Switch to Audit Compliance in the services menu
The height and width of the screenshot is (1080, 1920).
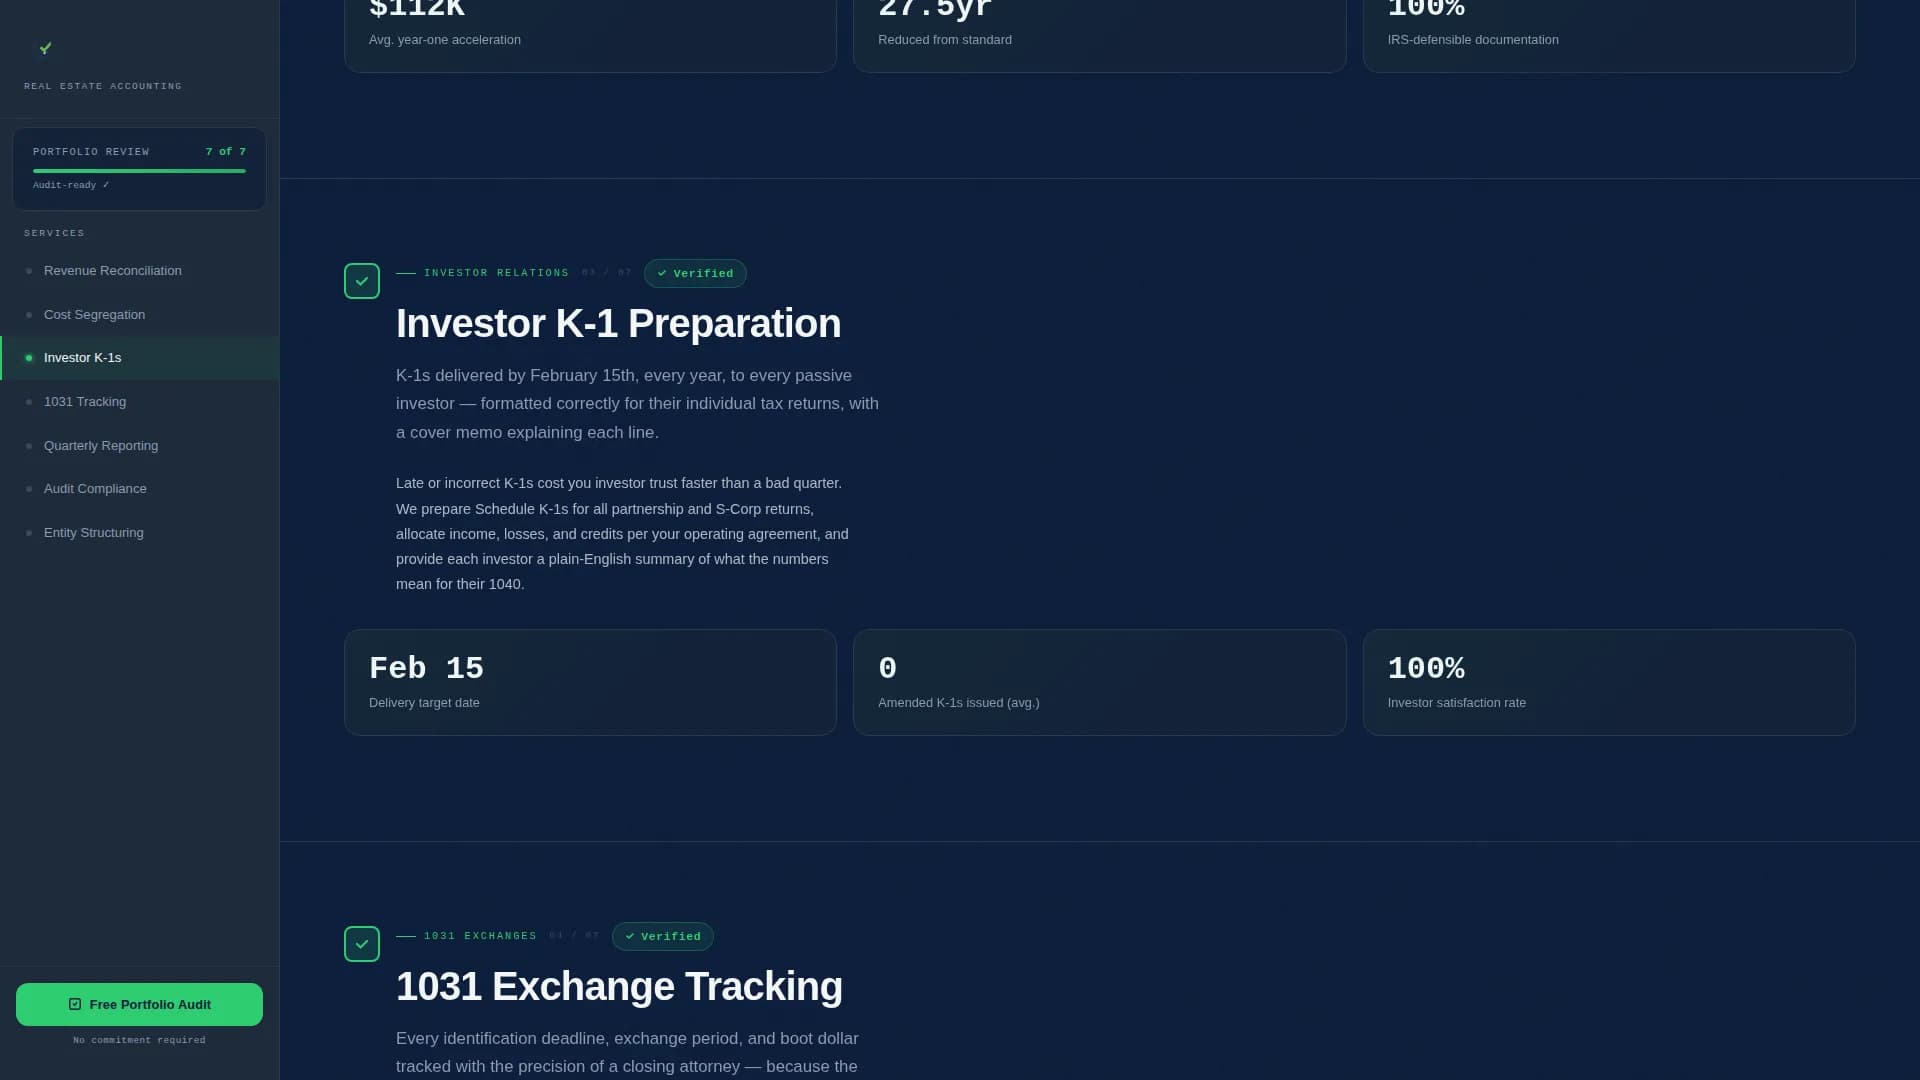[95, 488]
